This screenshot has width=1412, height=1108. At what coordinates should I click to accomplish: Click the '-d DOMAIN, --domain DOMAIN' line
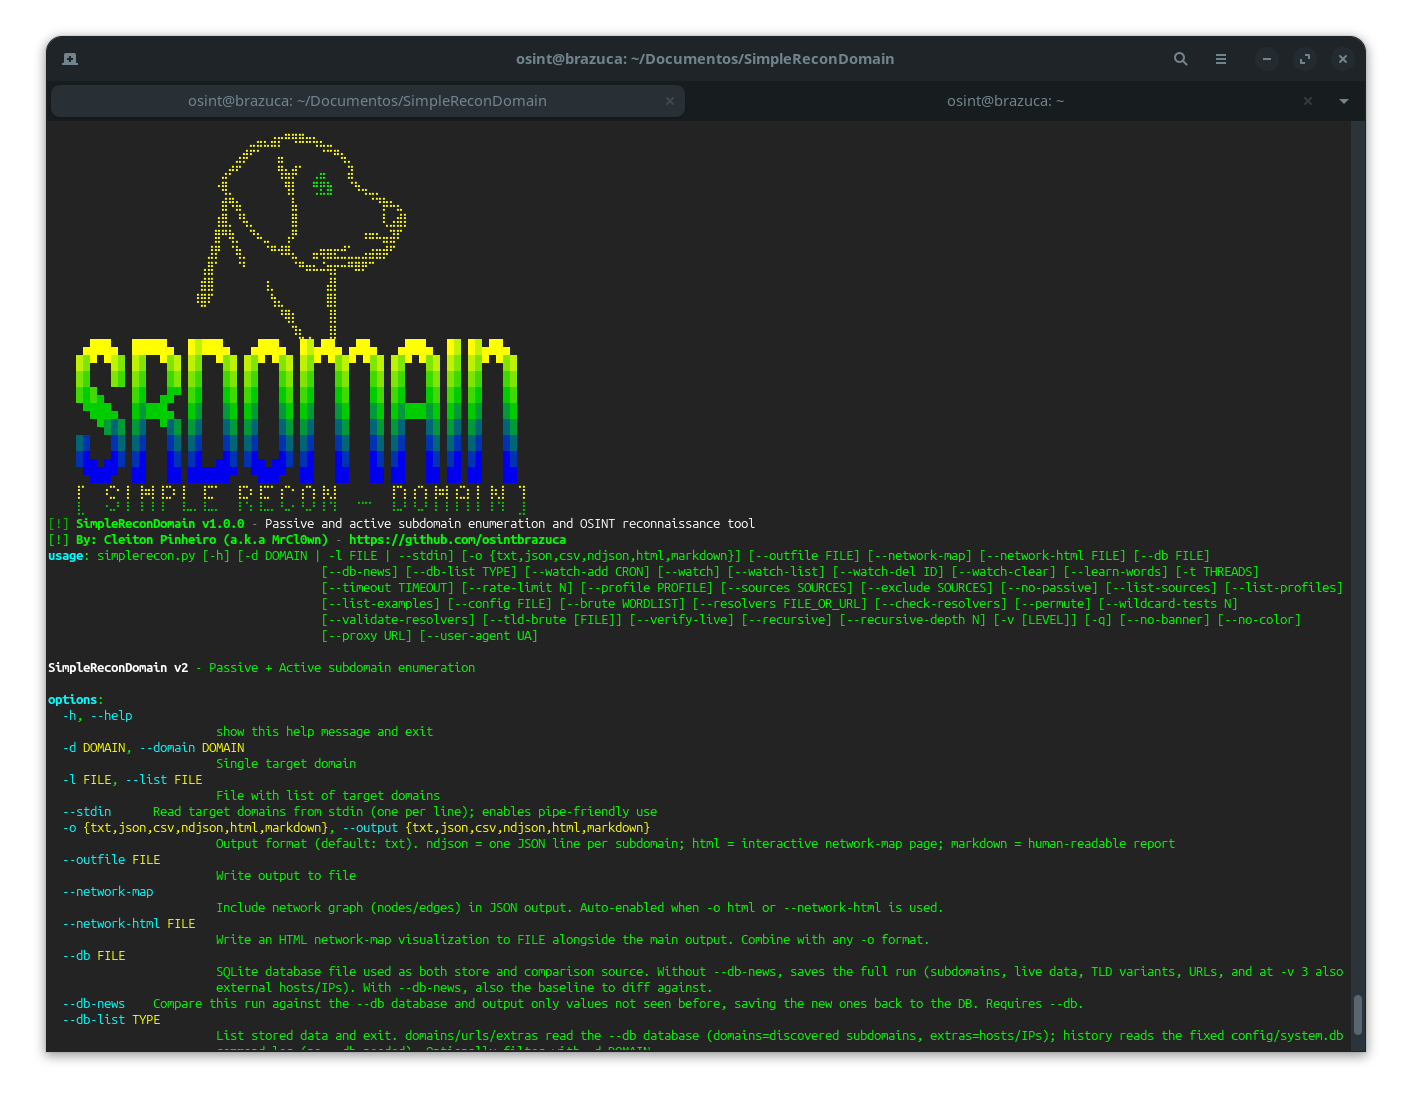tap(153, 748)
